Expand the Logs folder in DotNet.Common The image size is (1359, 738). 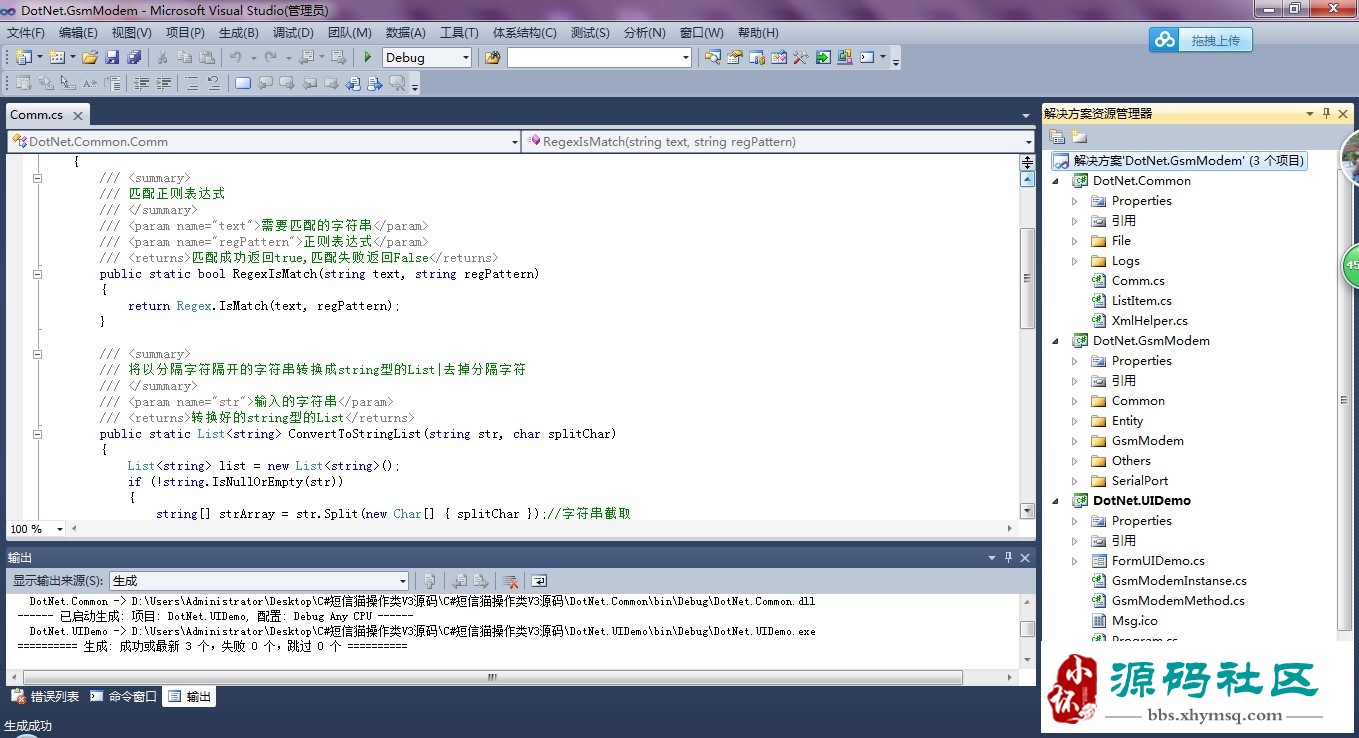coord(1075,261)
